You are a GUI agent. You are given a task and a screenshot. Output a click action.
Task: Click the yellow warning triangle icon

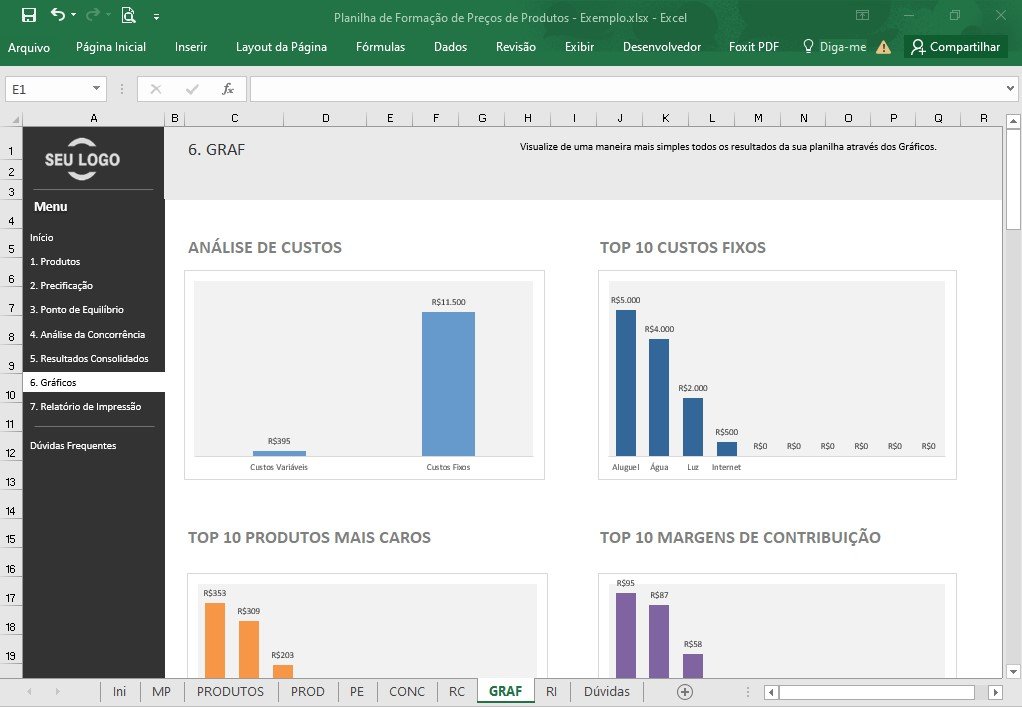[x=883, y=47]
